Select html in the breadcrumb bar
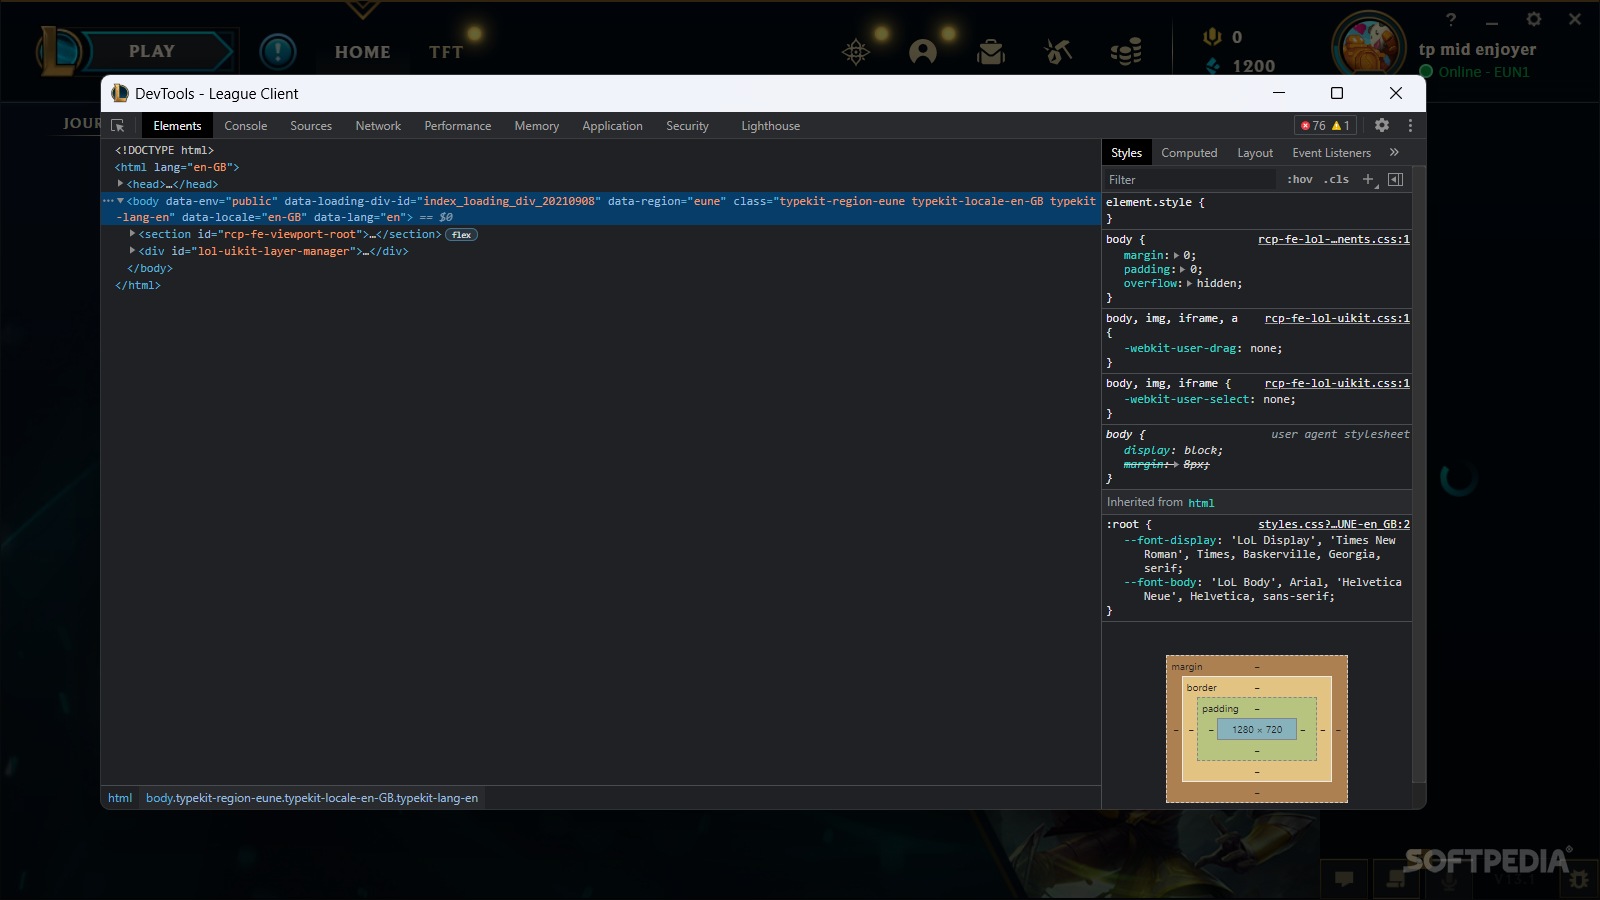The height and width of the screenshot is (900, 1600). tap(120, 798)
